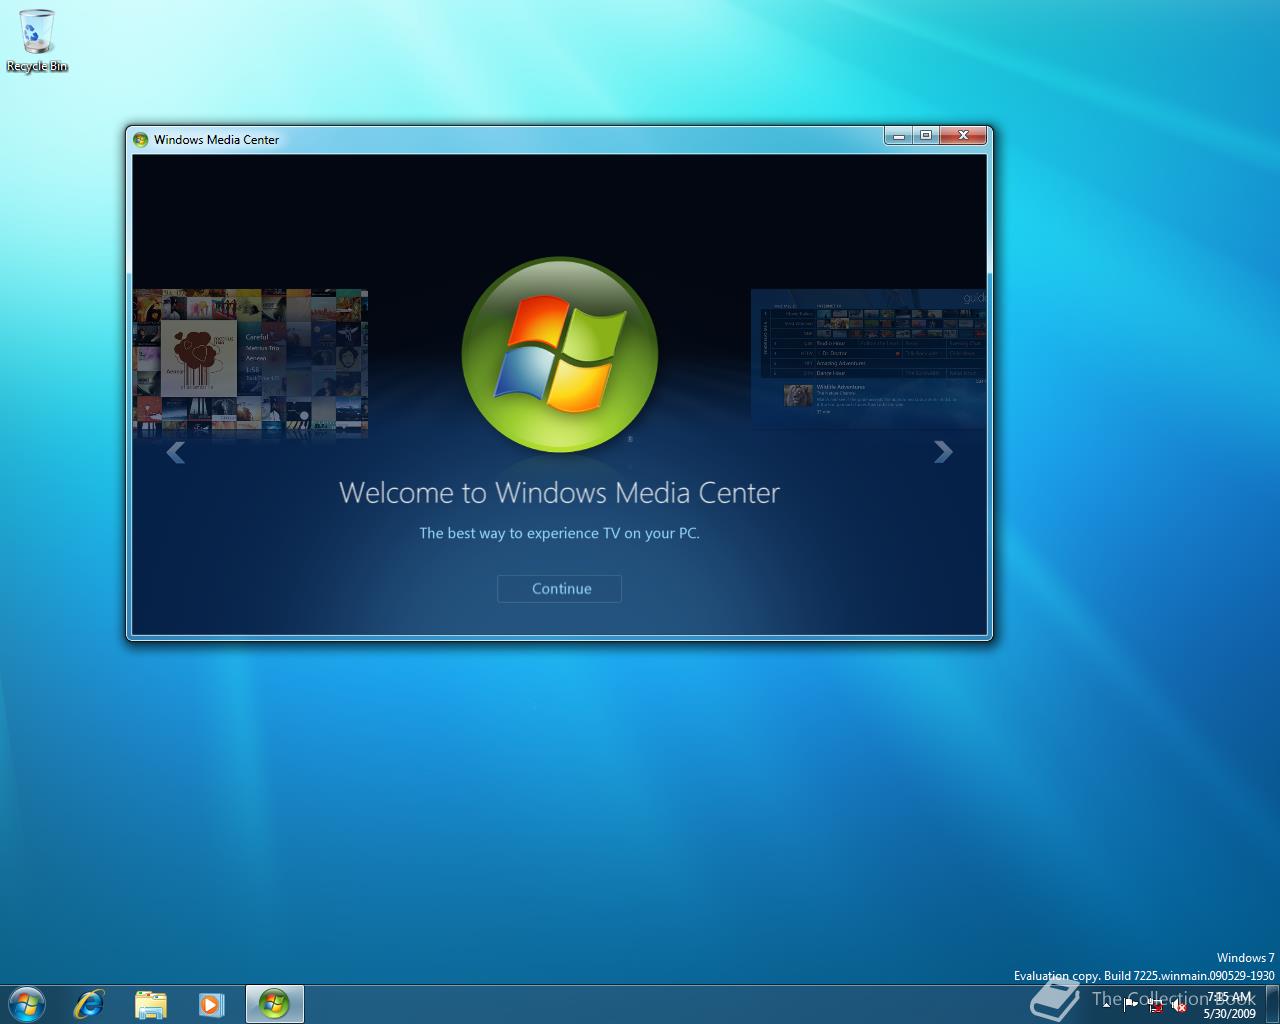Viewport: 1280px width, 1024px height.
Task: Advance to next slide with right arrow
Action: 943,452
